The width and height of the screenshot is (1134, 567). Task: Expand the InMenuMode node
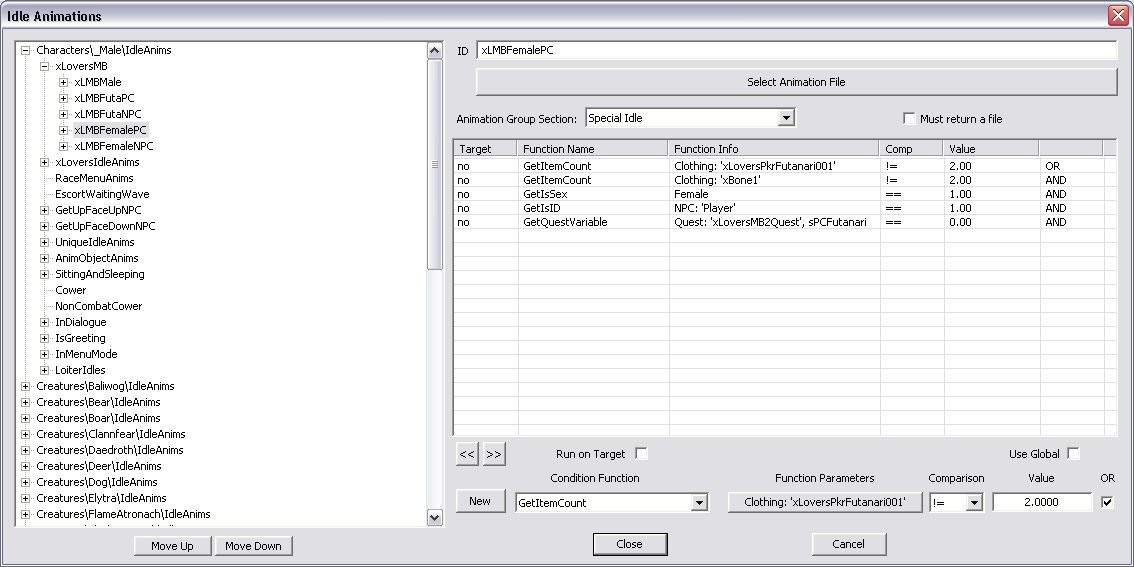tap(45, 354)
